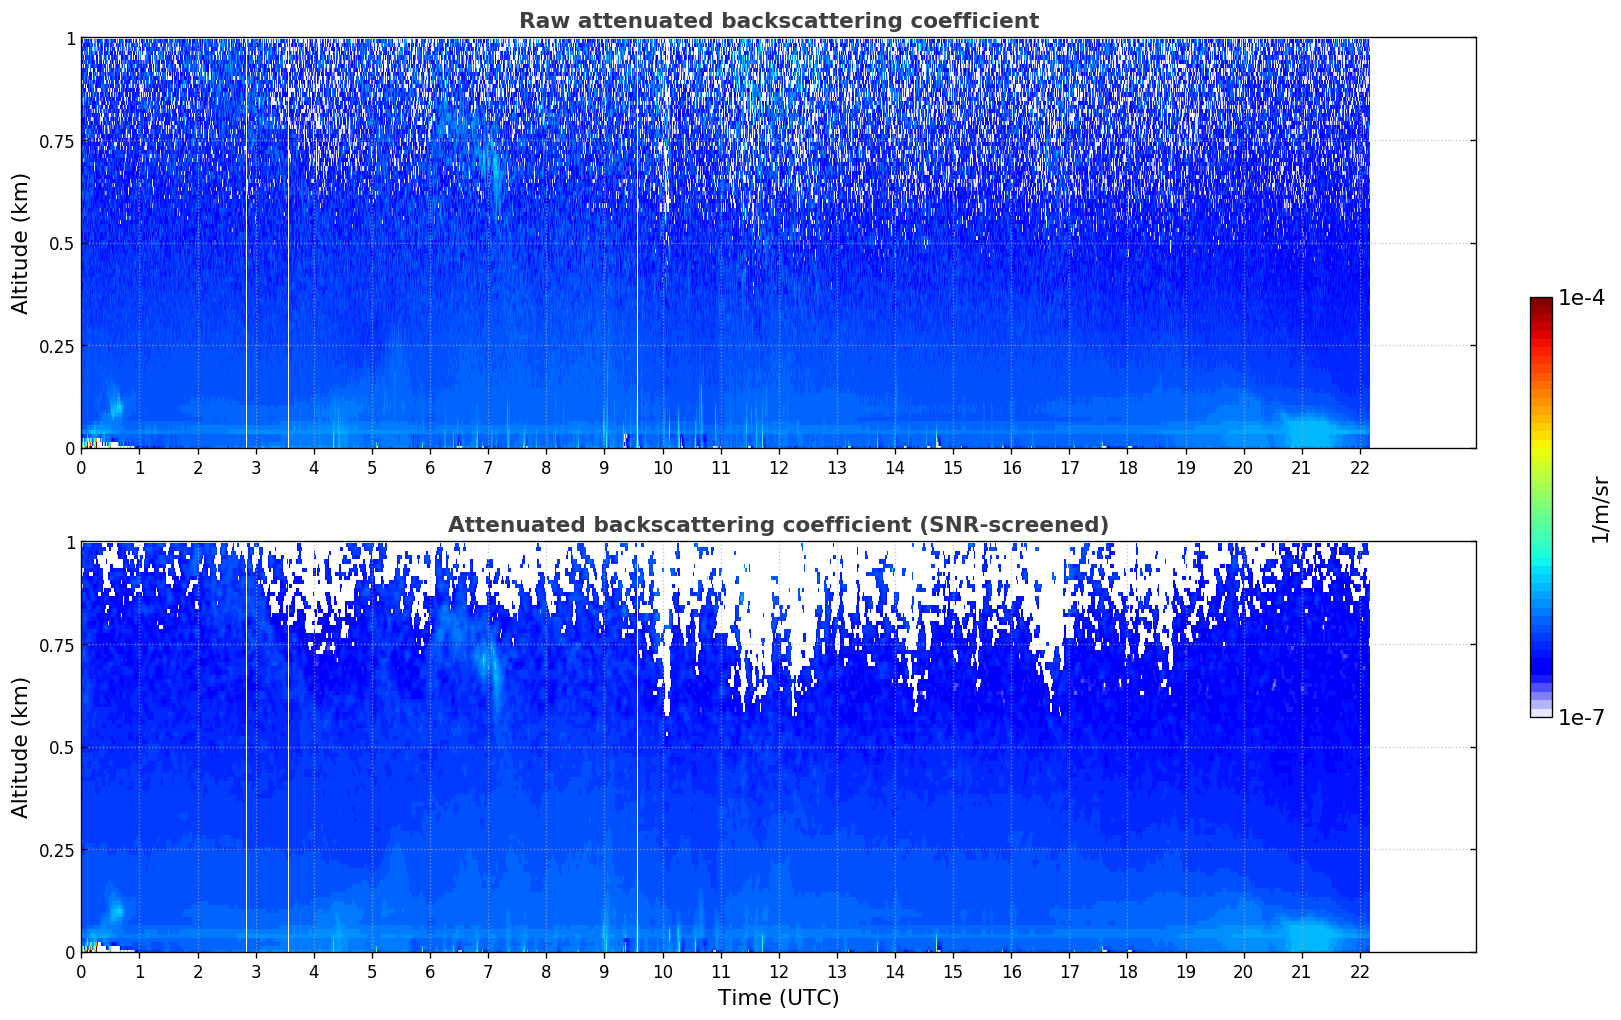The image size is (1621, 1020).
Task: Click hour 9 tick below SNR-screened plot
Action: [x=604, y=971]
